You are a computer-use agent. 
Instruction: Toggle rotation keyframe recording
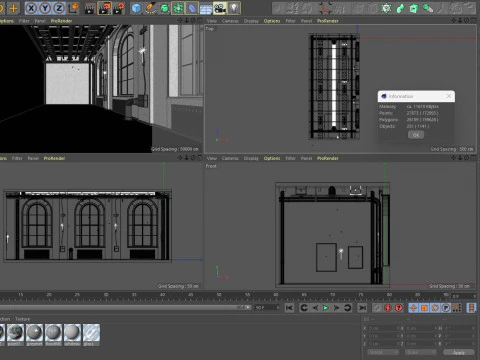[435, 308]
